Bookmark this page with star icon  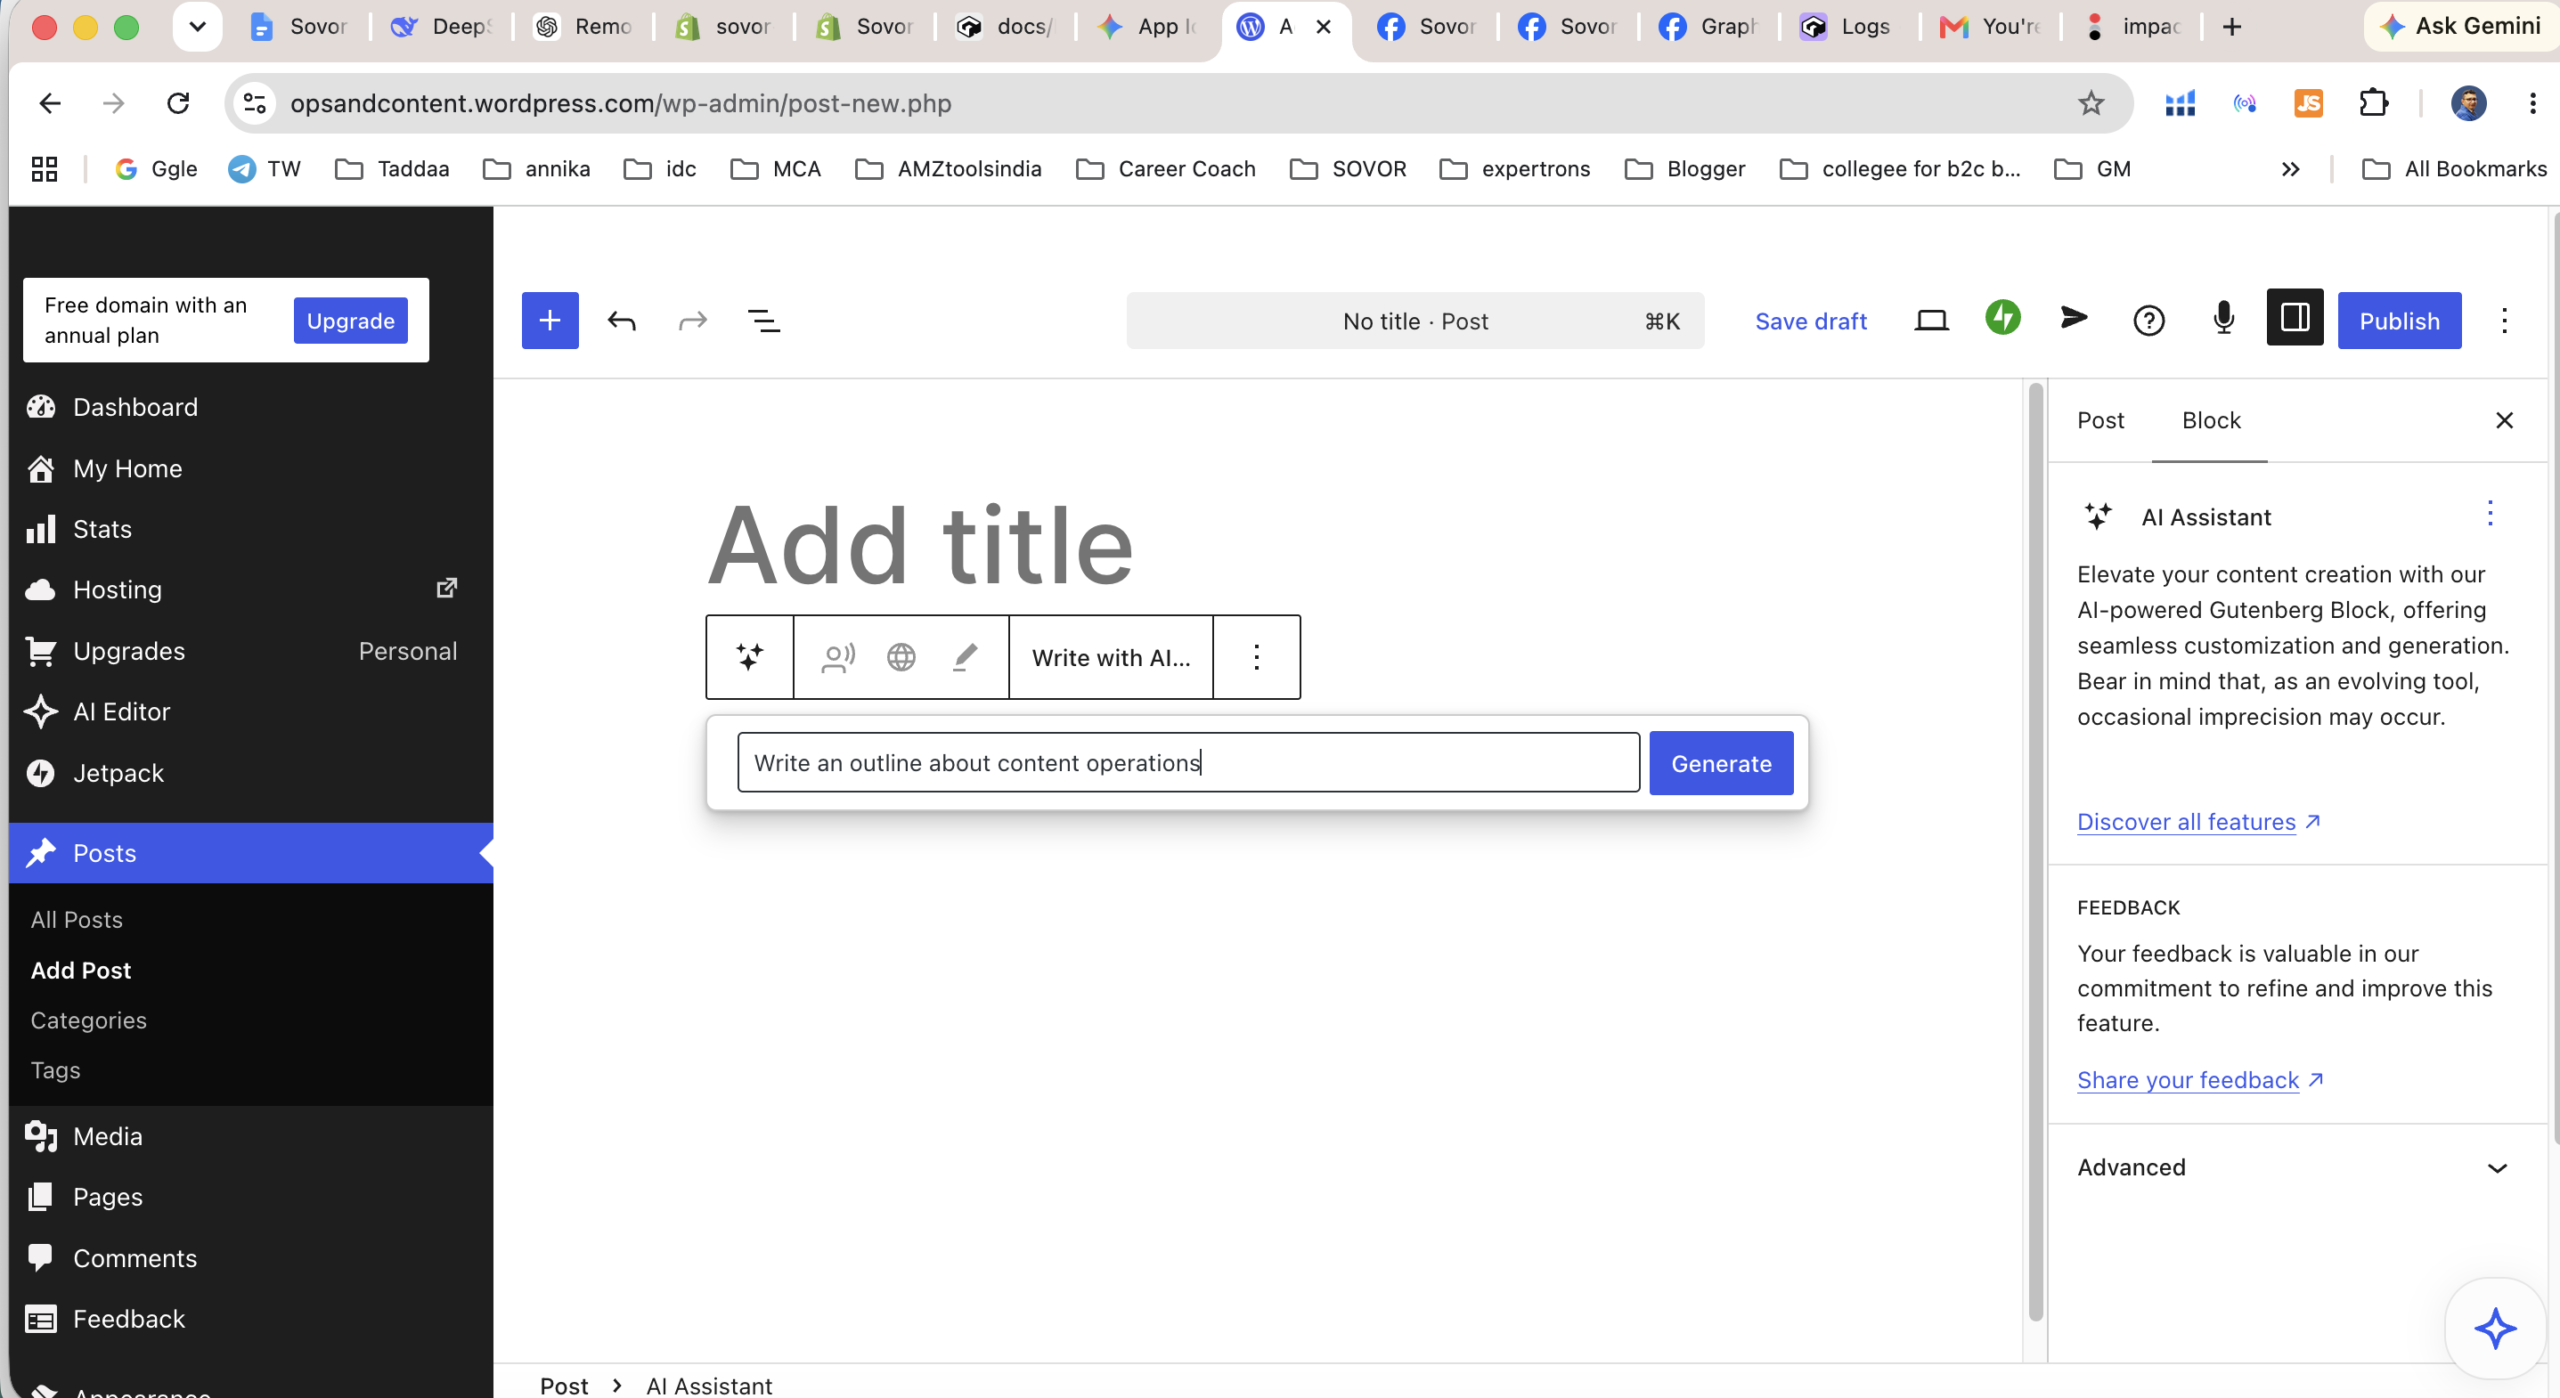tap(2090, 102)
